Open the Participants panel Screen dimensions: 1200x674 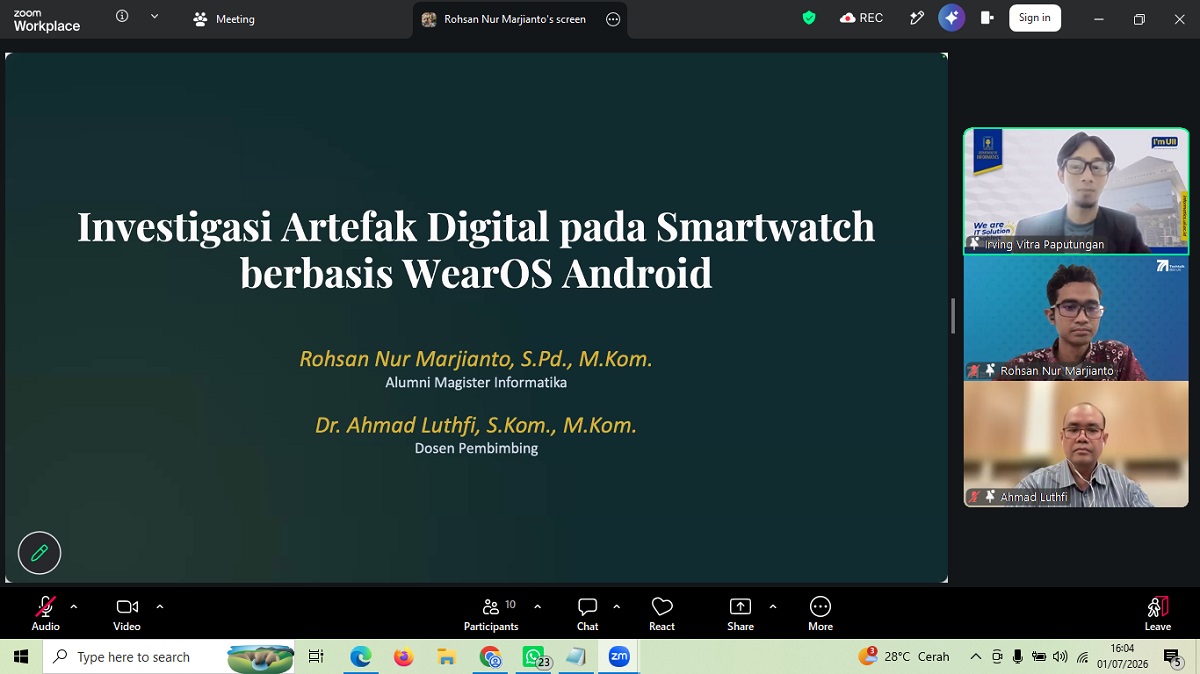pyautogui.click(x=491, y=613)
